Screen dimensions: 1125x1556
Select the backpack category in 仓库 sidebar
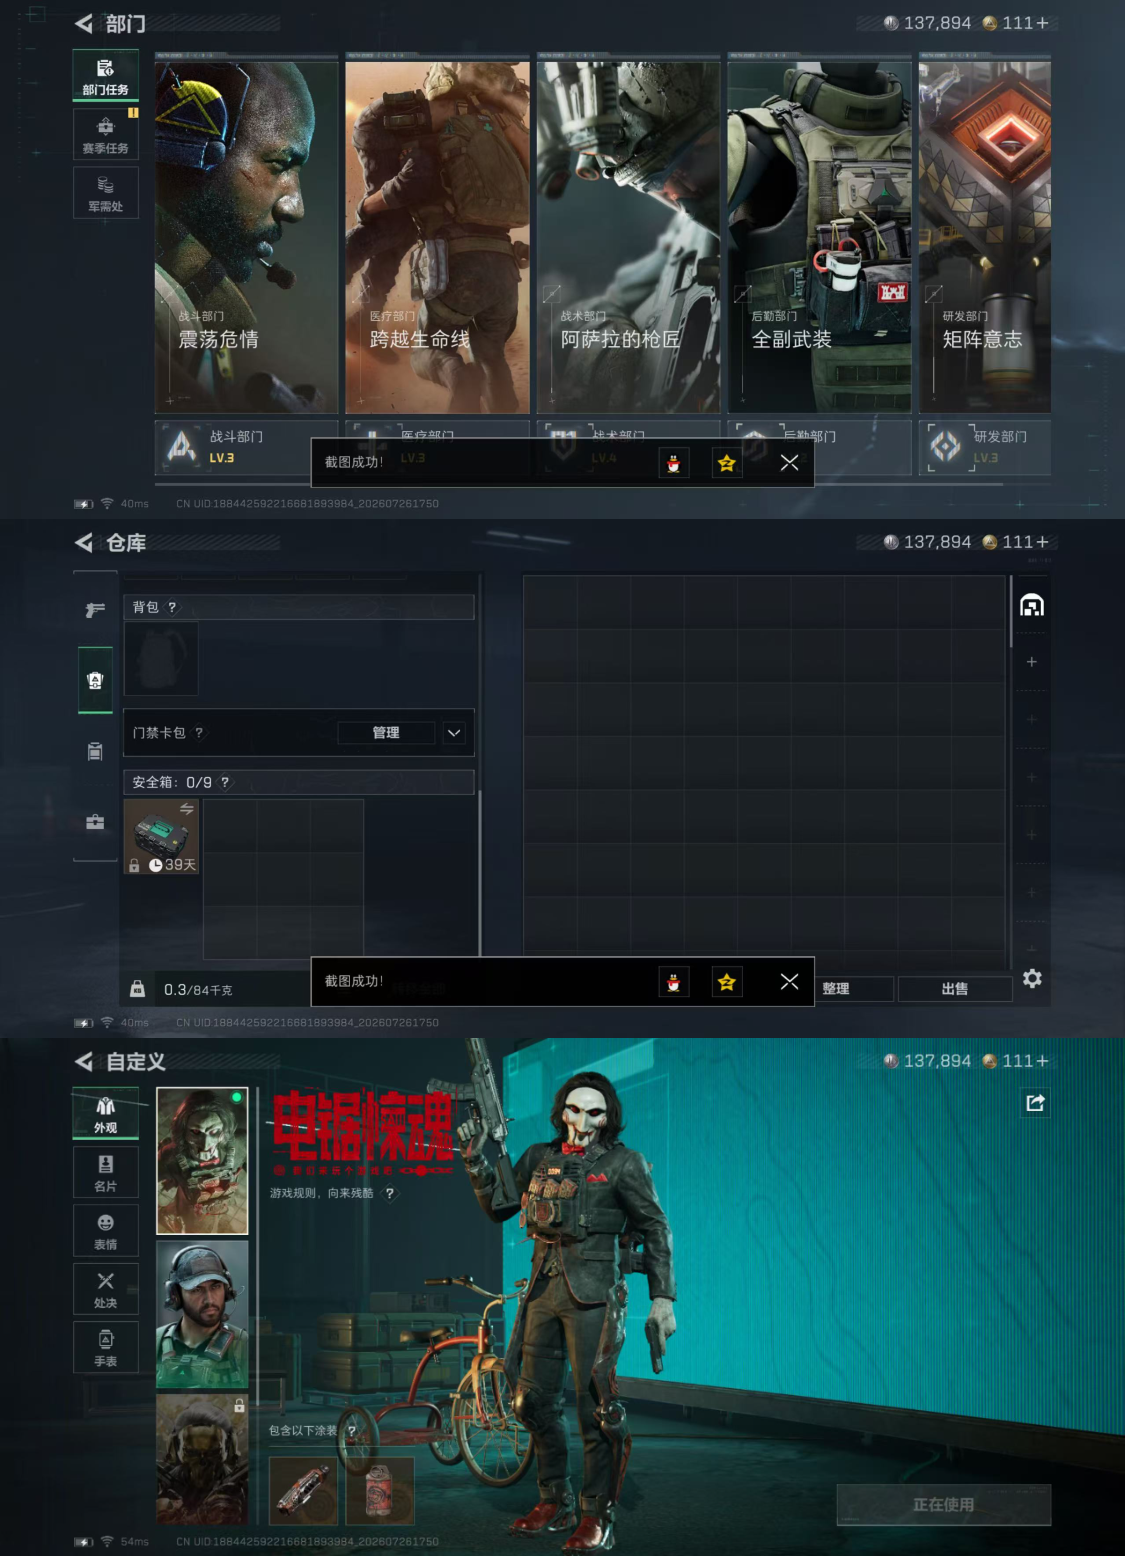click(x=95, y=681)
